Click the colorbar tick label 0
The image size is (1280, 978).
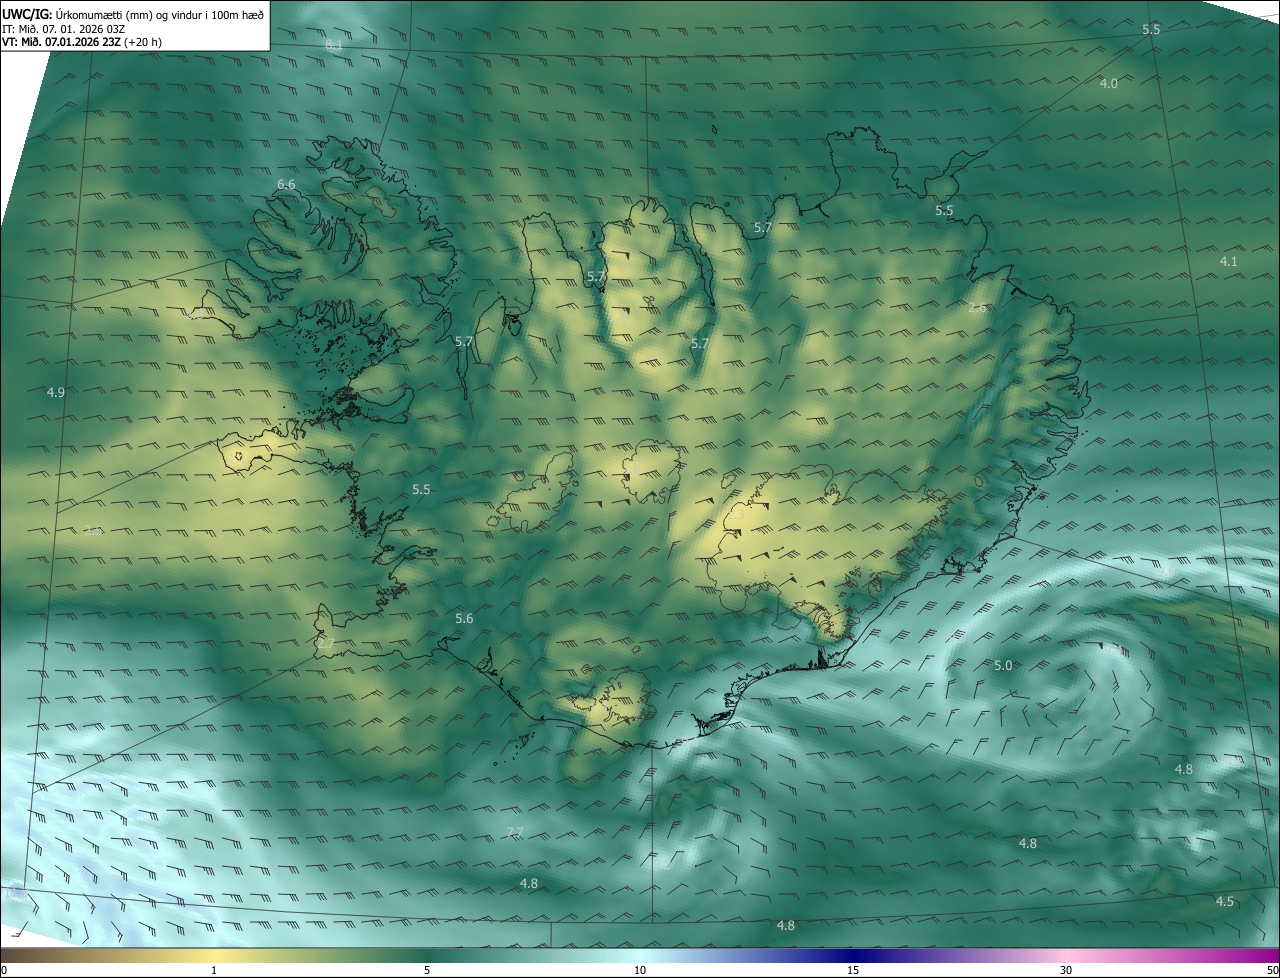[x=4, y=971]
